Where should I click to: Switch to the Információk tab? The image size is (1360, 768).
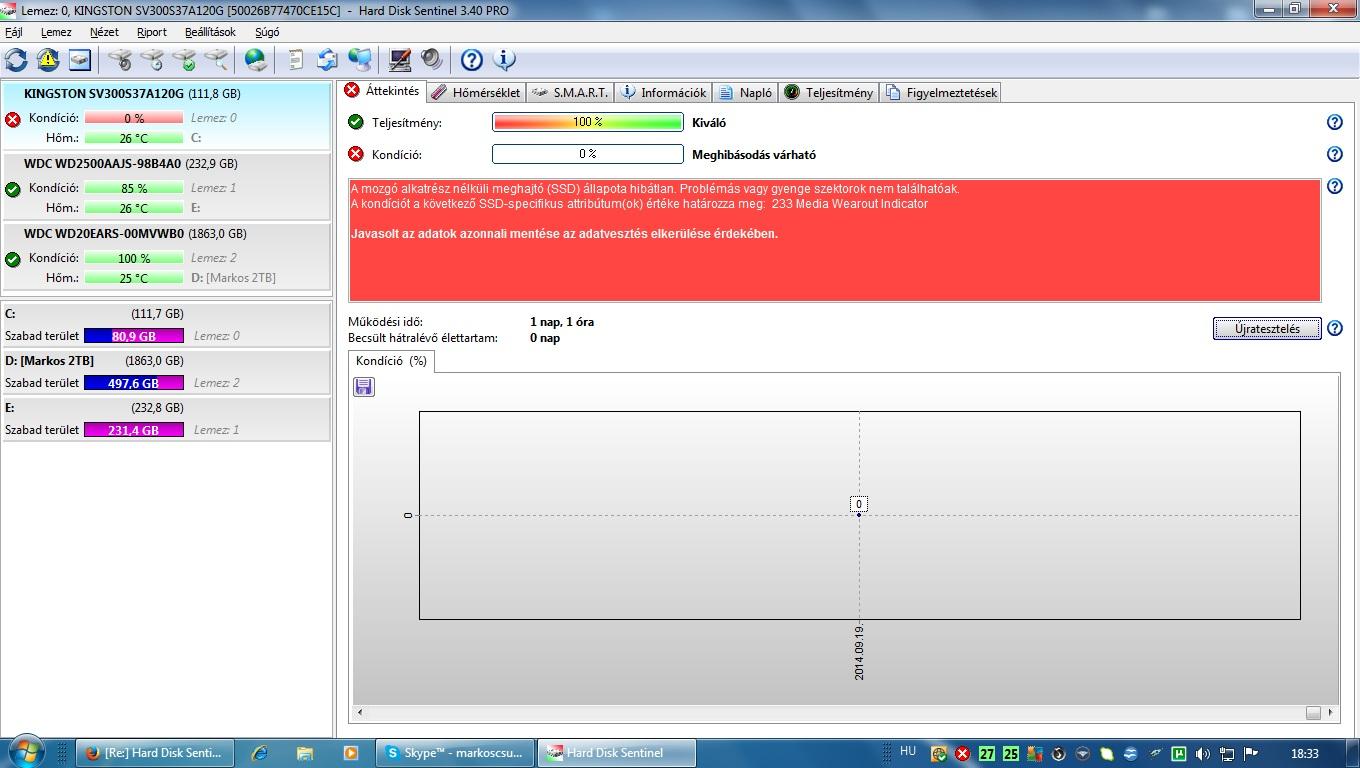[663, 92]
